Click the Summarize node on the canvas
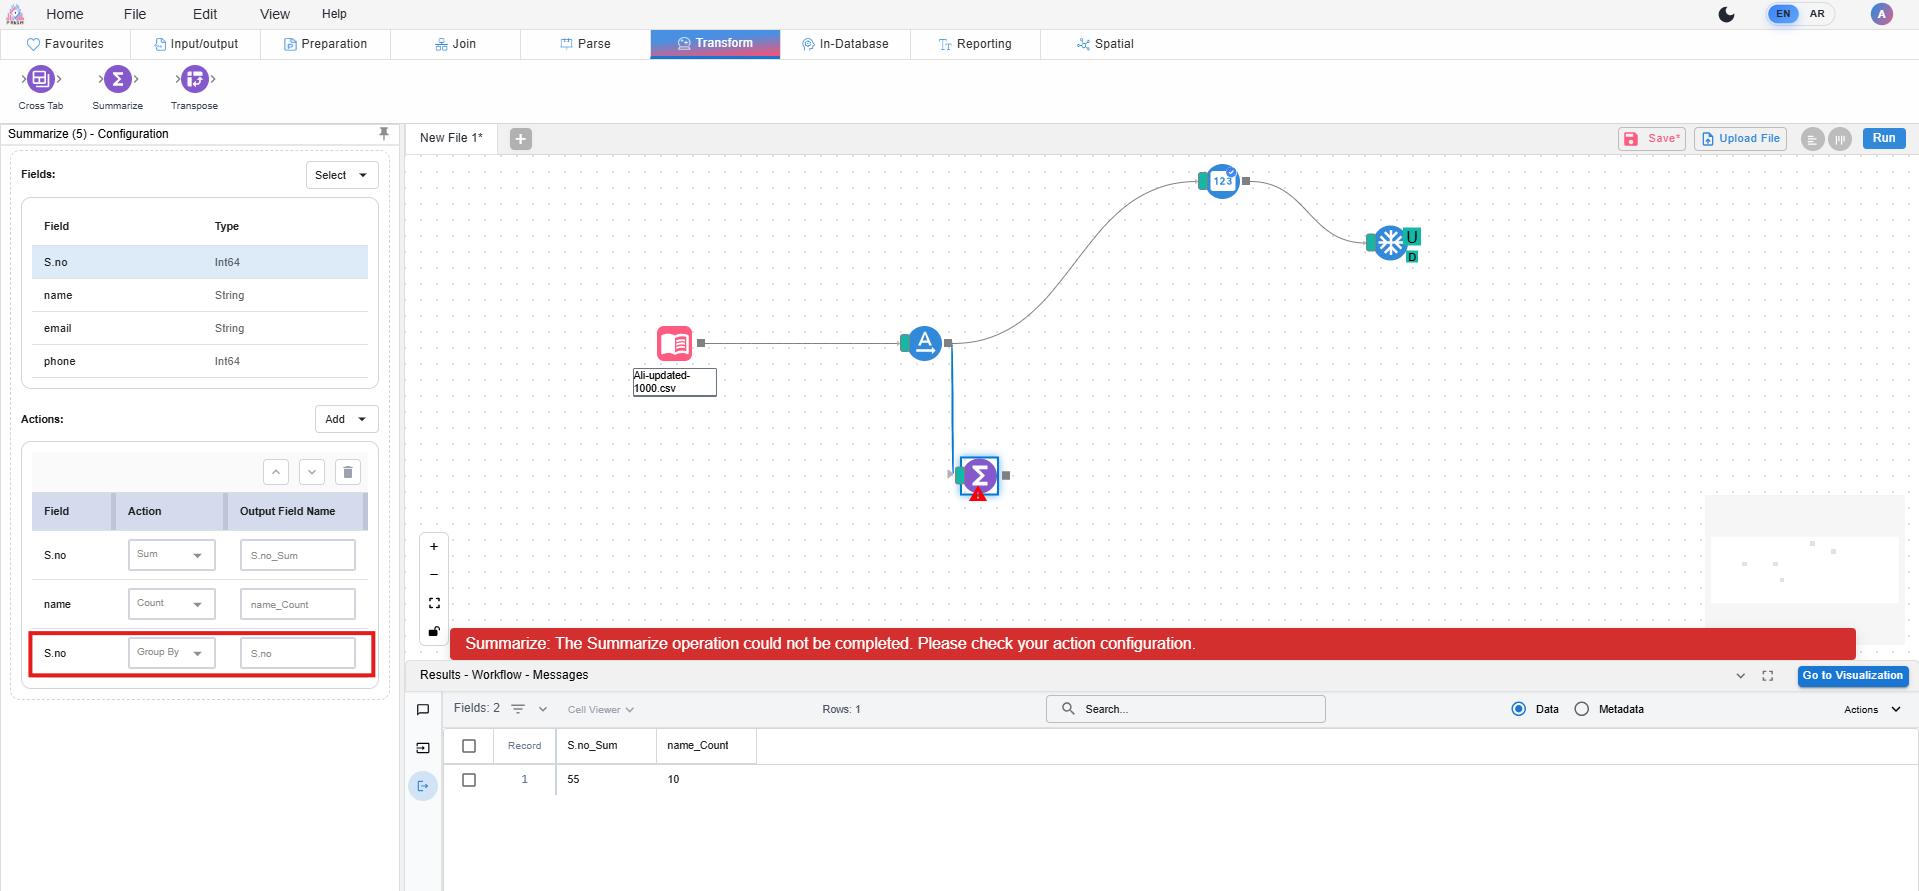 (979, 476)
